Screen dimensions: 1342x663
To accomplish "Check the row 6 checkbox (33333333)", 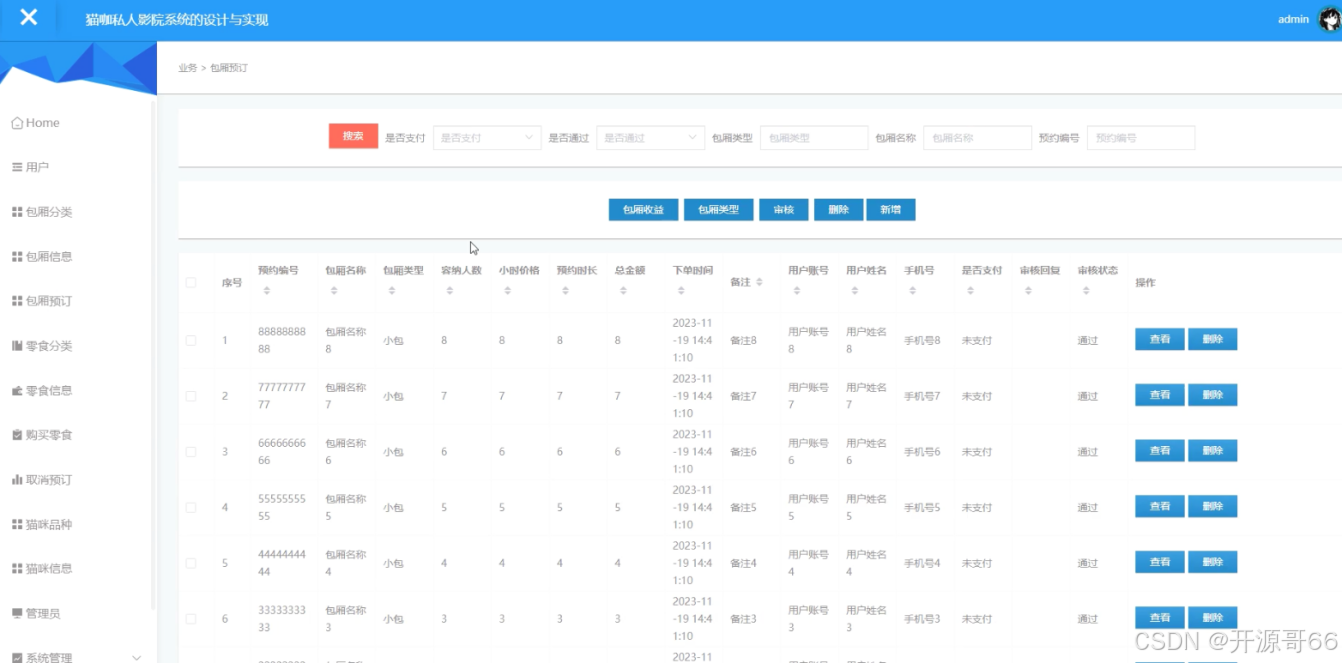I will tap(191, 619).
